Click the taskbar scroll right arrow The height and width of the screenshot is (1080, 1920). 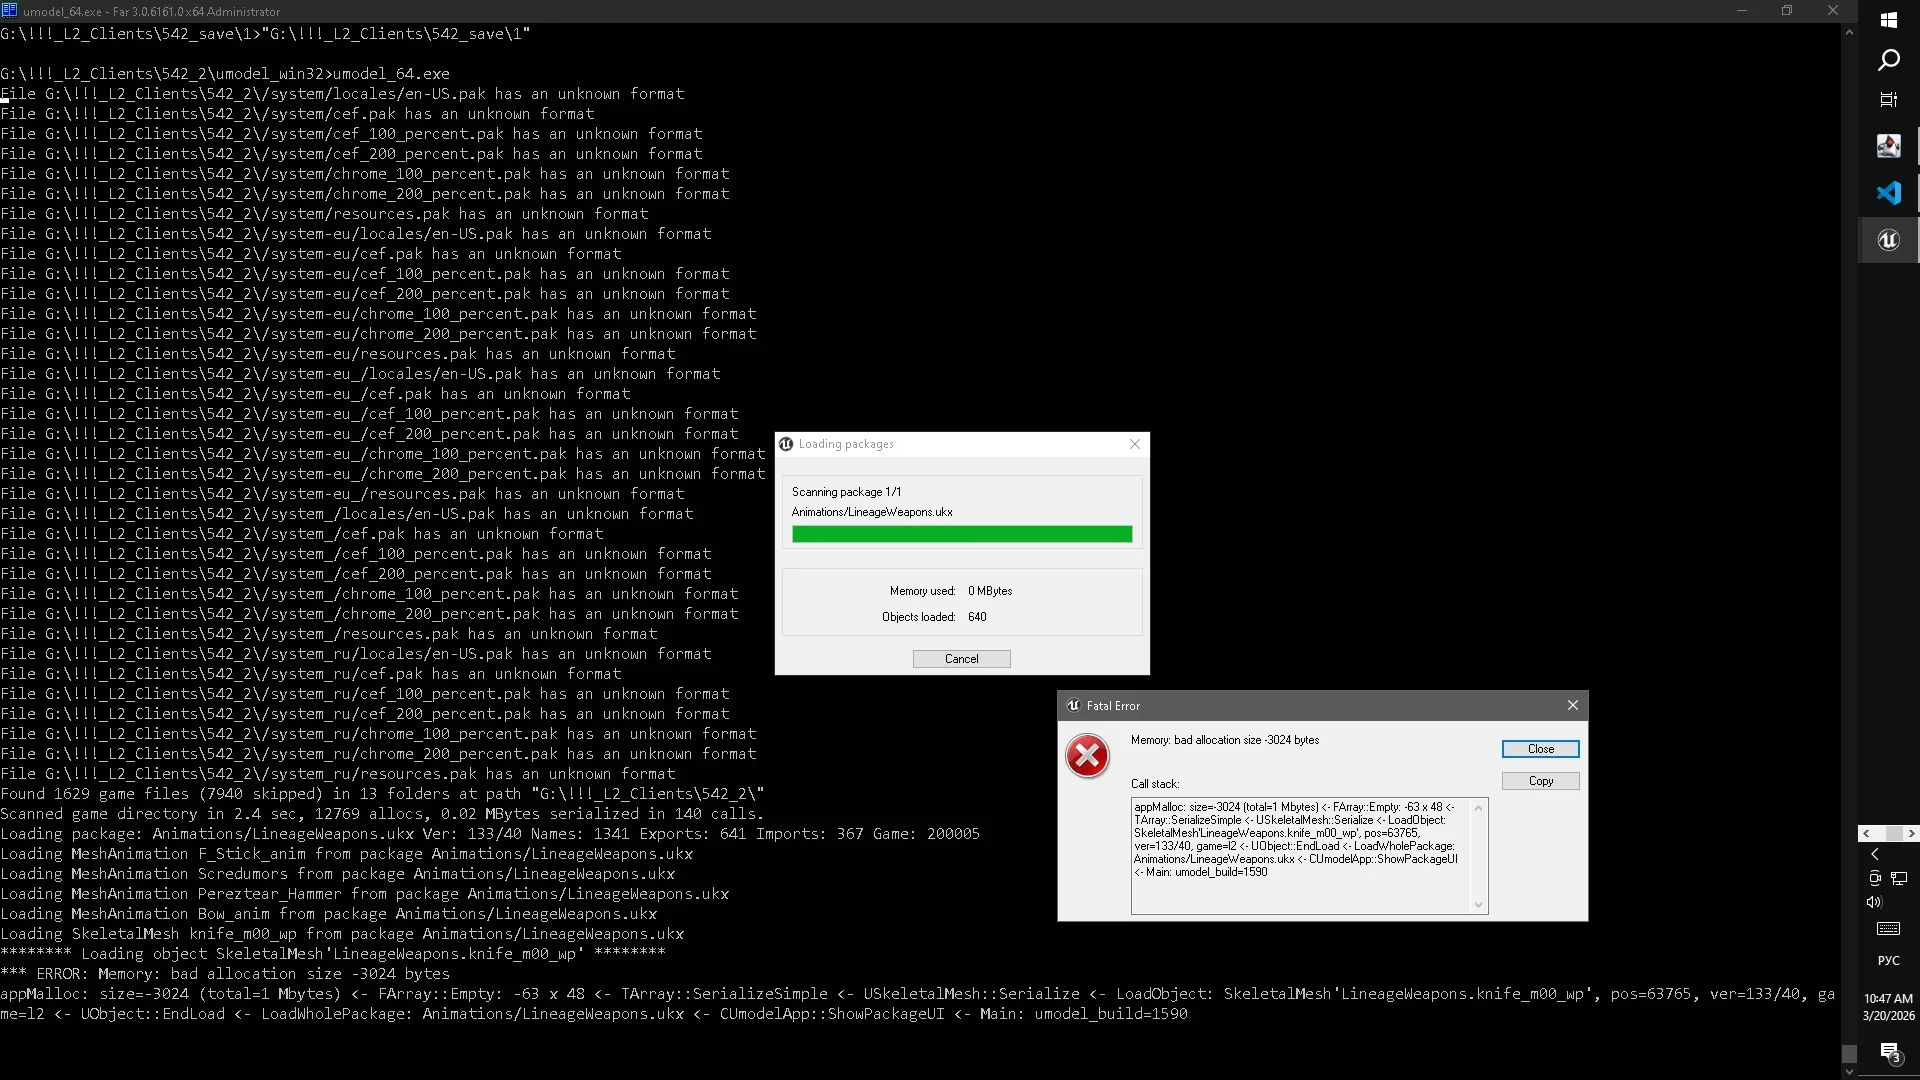1911,833
